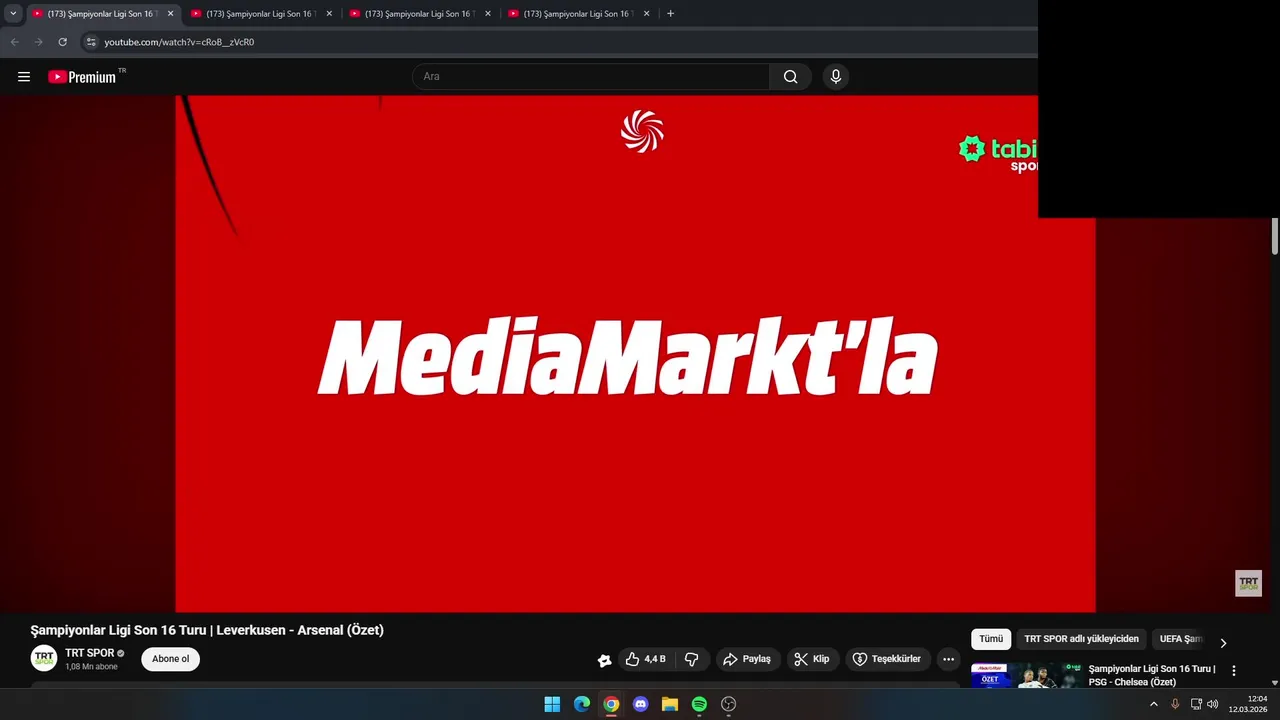Viewport: 1280px width, 720px height.
Task: View site information icon in address bar
Action: [90, 42]
